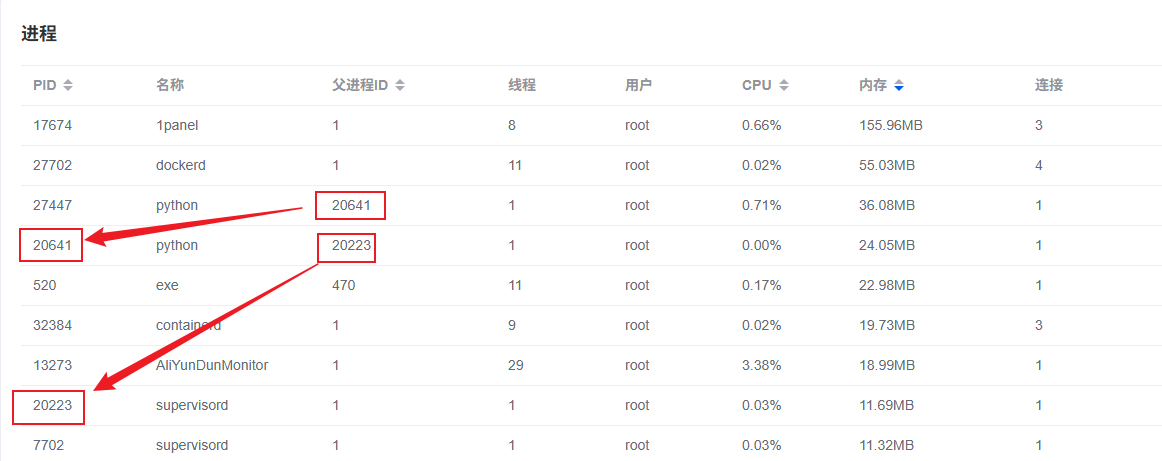Select the 进程 section heading
The image size is (1162, 461).
[x=39, y=34]
